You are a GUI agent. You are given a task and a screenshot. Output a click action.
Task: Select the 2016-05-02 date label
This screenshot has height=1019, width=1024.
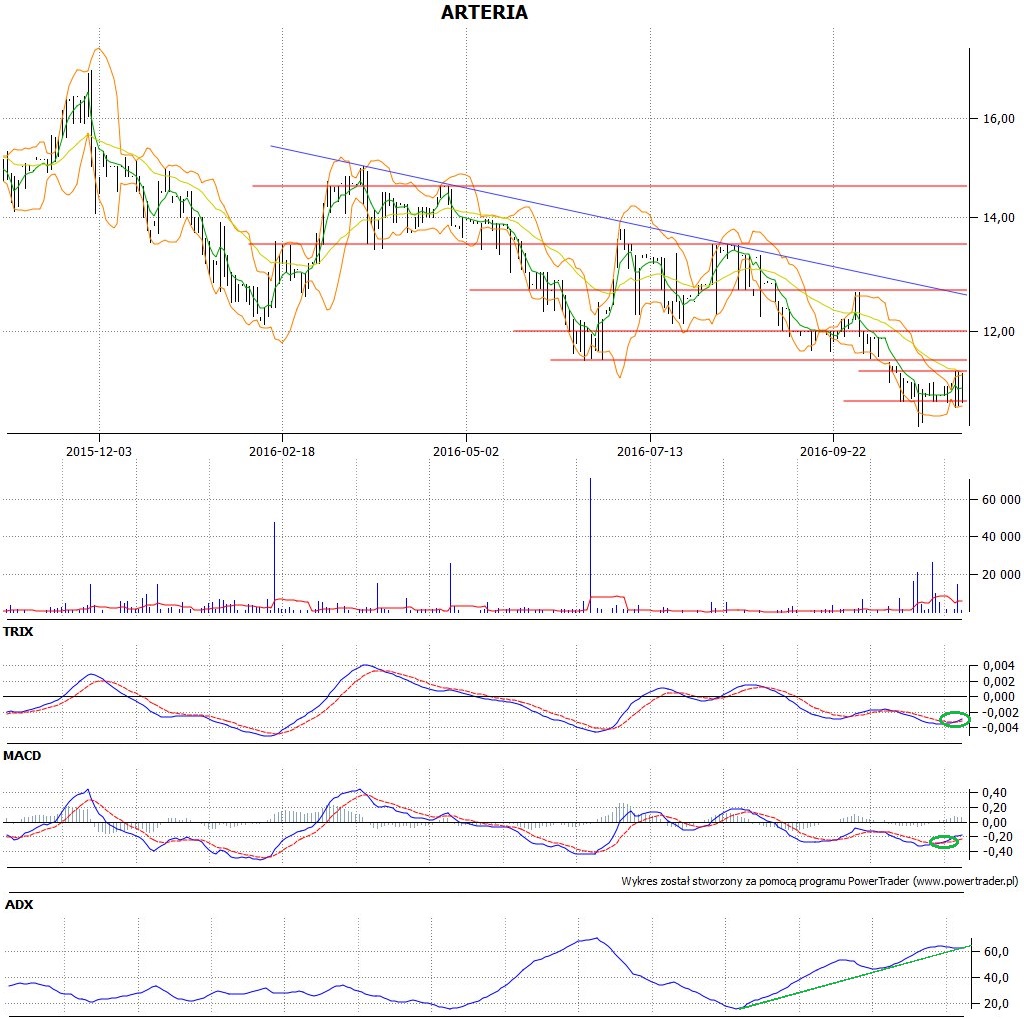pyautogui.click(x=466, y=451)
